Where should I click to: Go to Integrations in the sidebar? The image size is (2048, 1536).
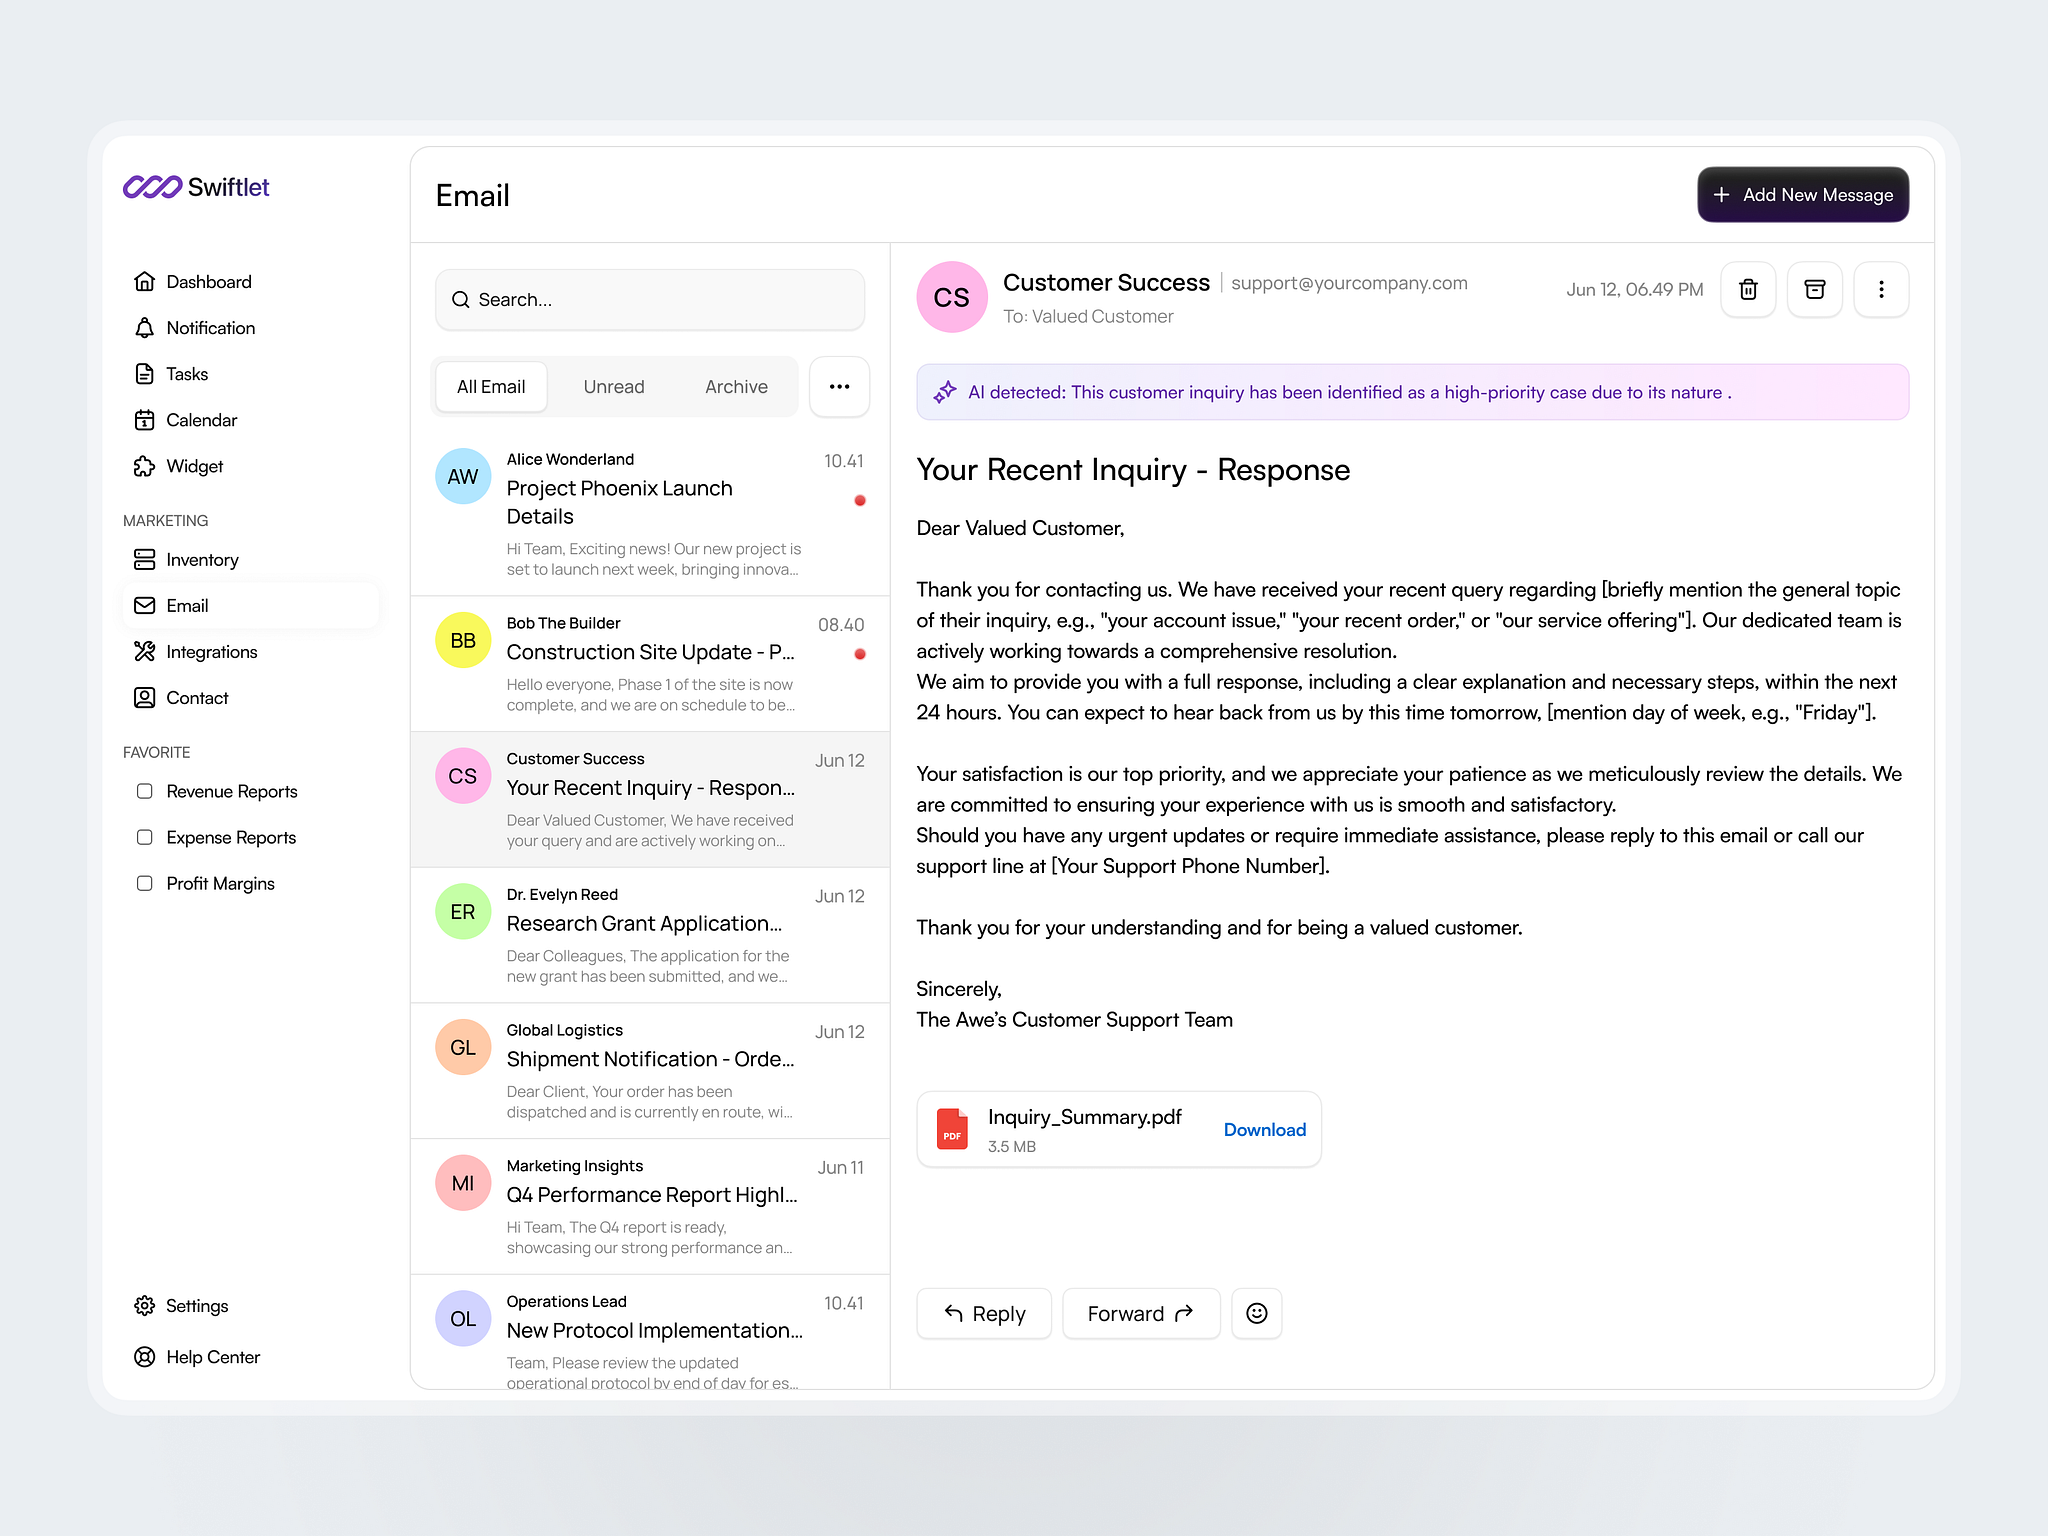coord(211,652)
